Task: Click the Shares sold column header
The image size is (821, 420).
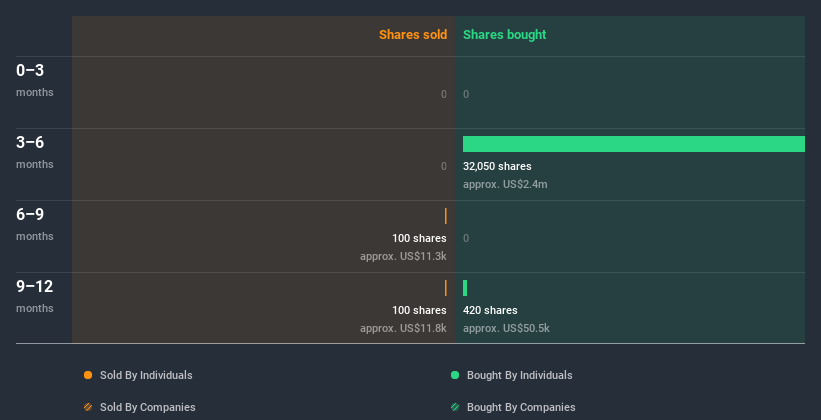Action: pyautogui.click(x=413, y=35)
